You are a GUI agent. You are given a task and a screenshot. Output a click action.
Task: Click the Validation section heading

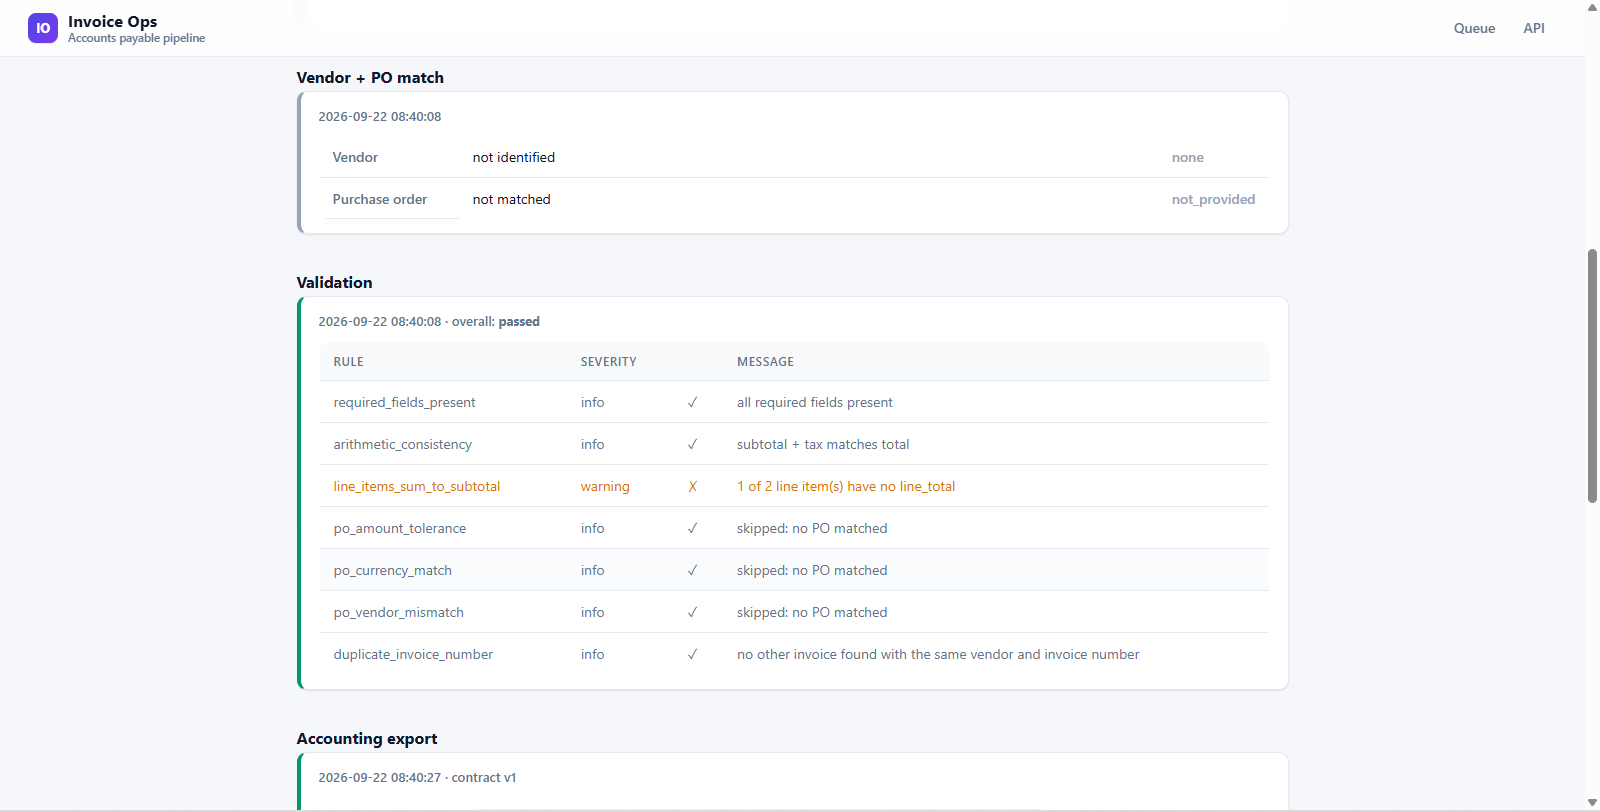pyautogui.click(x=334, y=282)
